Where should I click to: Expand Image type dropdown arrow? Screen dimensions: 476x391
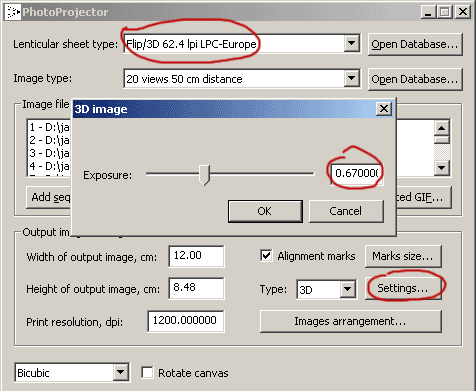point(351,79)
